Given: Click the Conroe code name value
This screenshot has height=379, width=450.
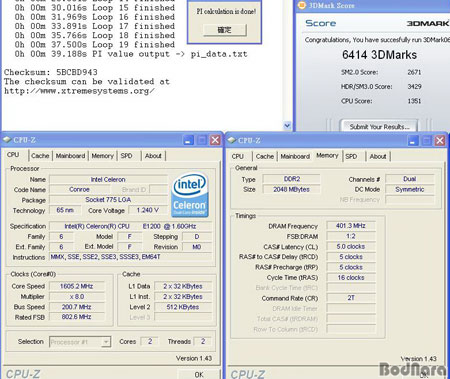Looking at the screenshot, I should [x=79, y=189].
